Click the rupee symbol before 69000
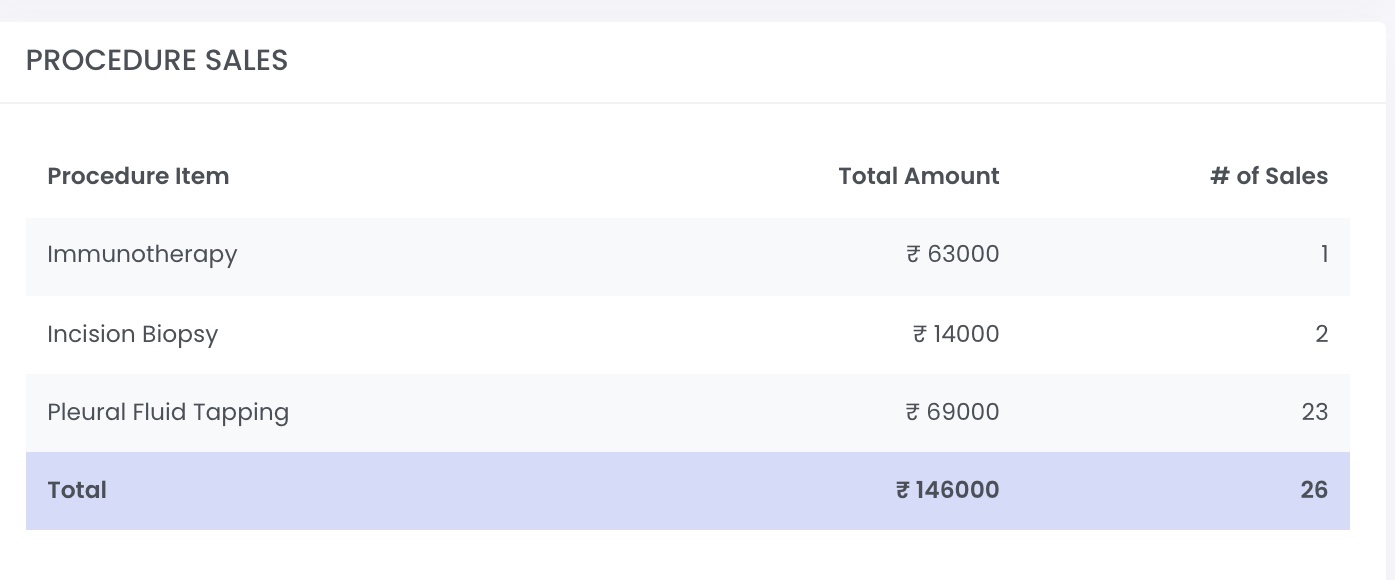This screenshot has height=580, width=1395. (913, 412)
